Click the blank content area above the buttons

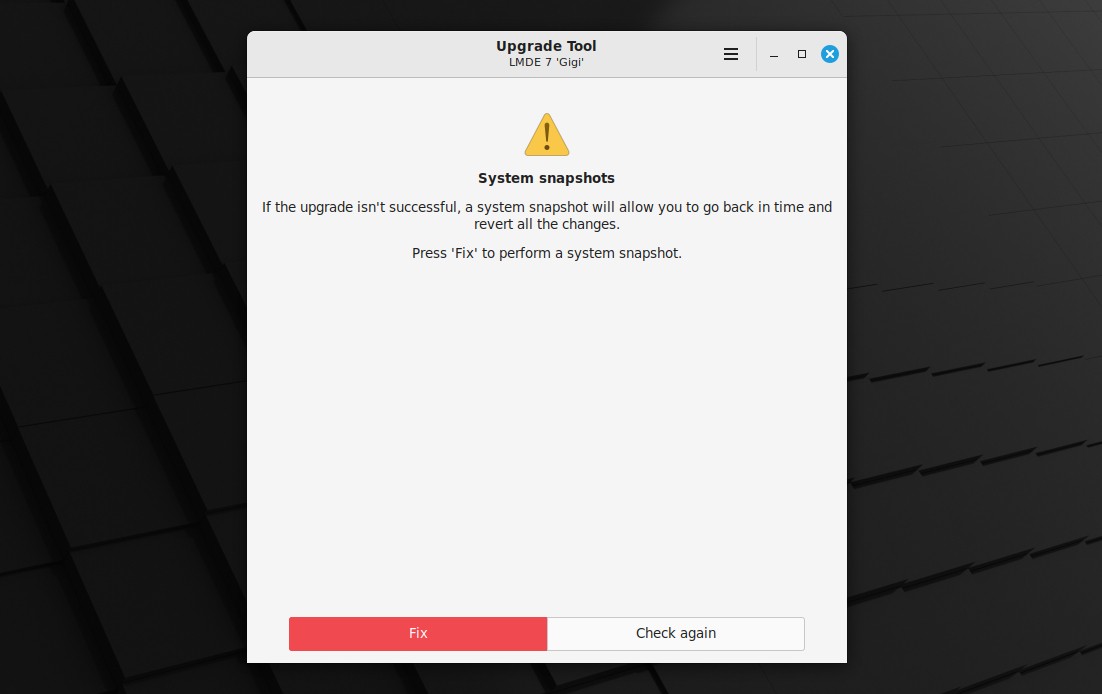pos(547,436)
